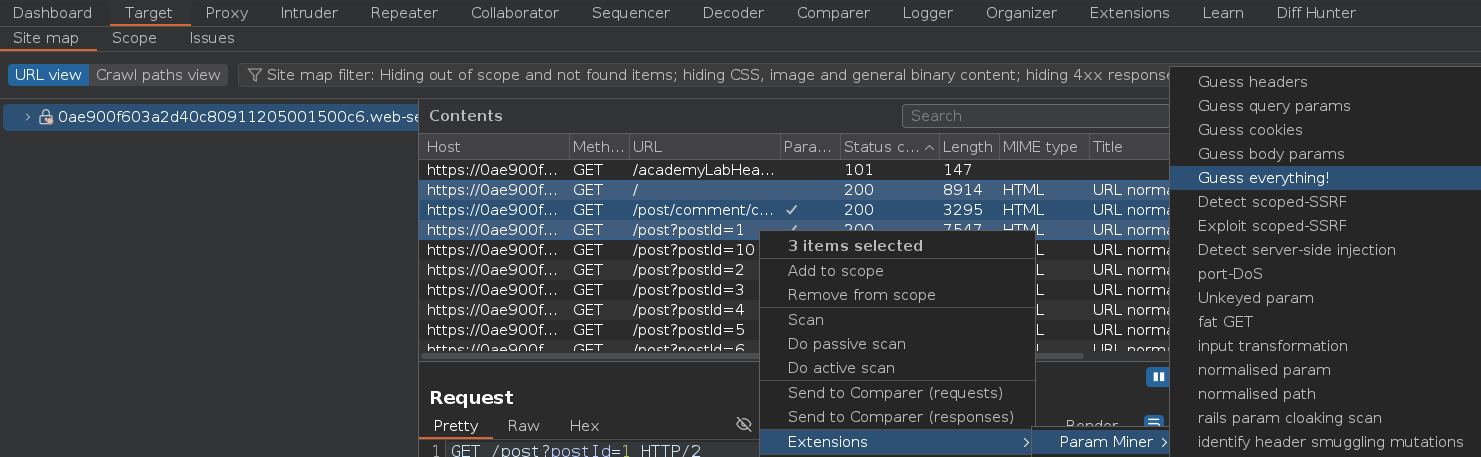Choose Guess everything! from Param Miner menu

[1263, 178]
